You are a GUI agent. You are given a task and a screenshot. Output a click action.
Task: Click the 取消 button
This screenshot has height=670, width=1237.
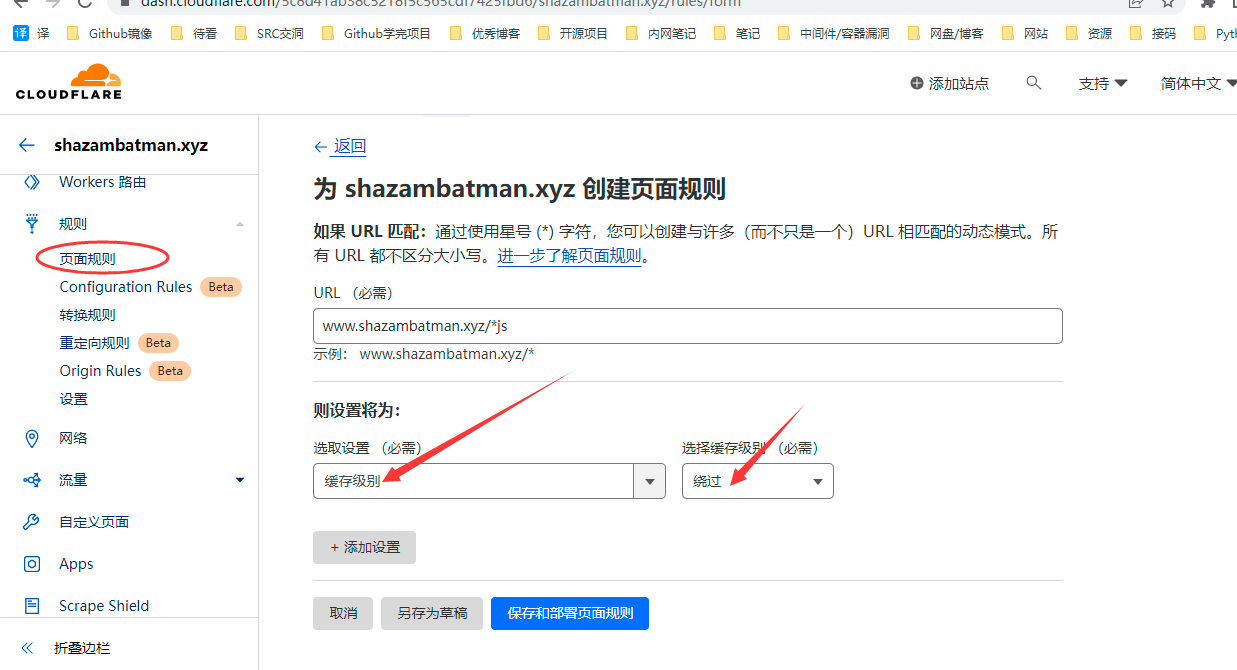(343, 613)
